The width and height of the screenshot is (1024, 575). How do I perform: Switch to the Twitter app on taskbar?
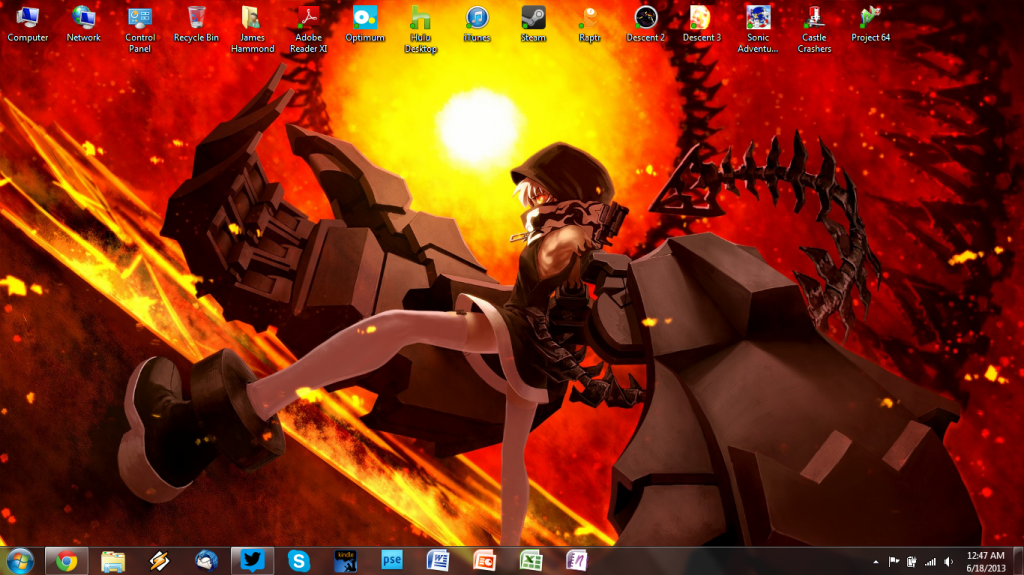click(x=252, y=561)
